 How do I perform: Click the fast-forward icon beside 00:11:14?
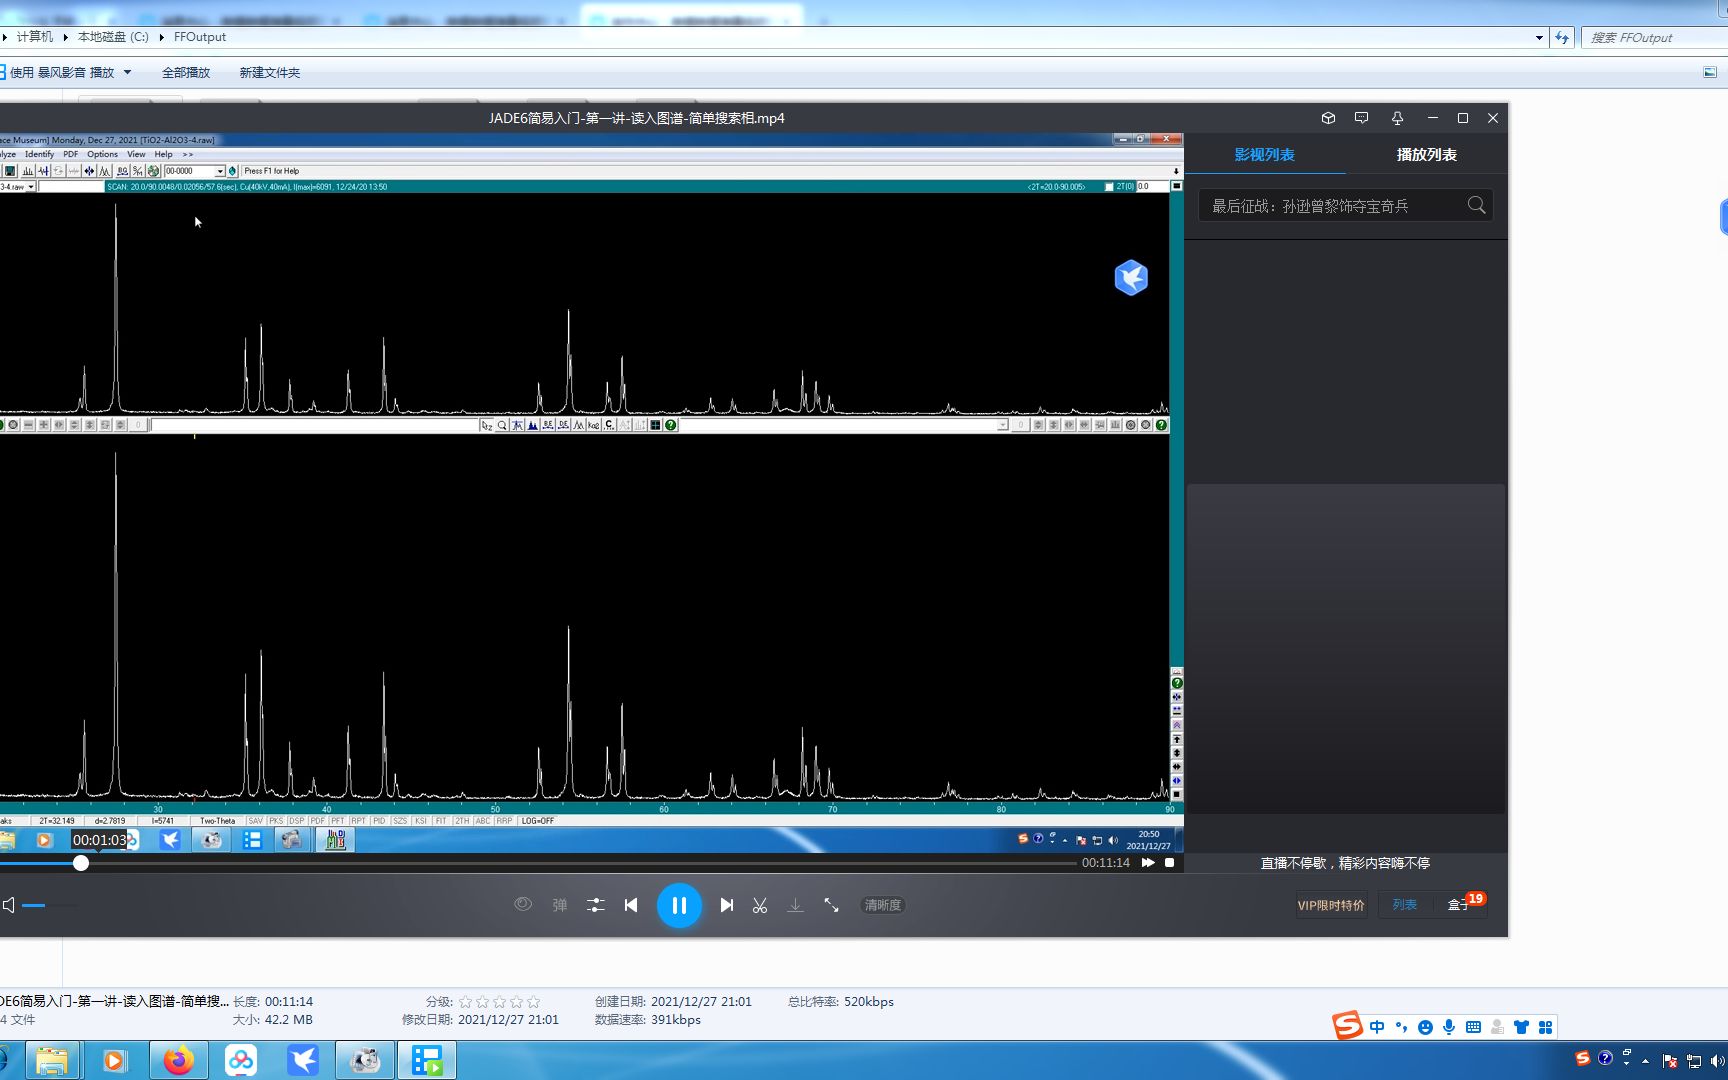[x=1148, y=862]
